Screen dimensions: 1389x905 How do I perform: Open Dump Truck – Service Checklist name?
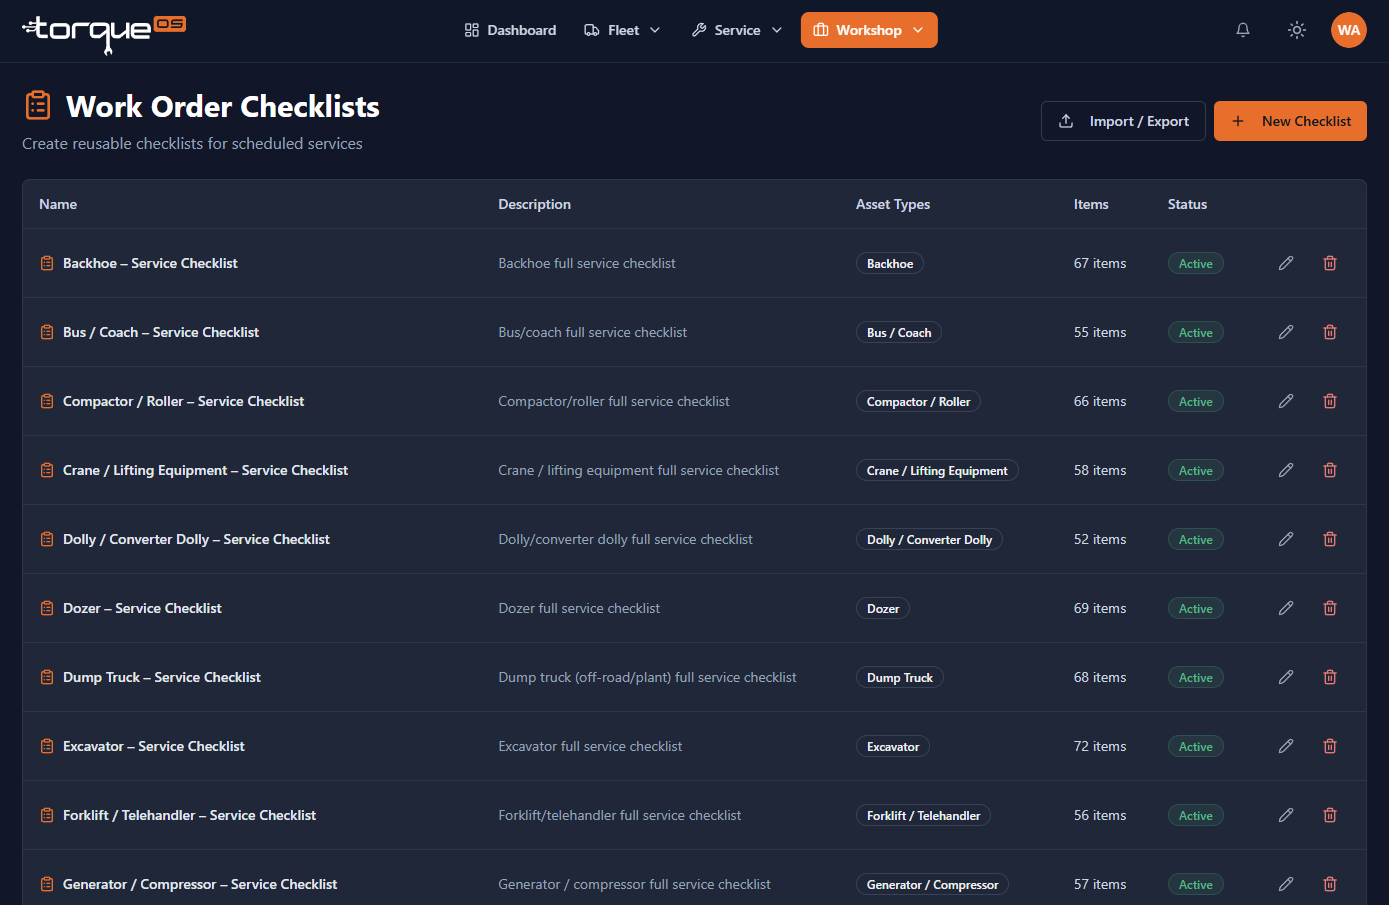click(x=162, y=677)
